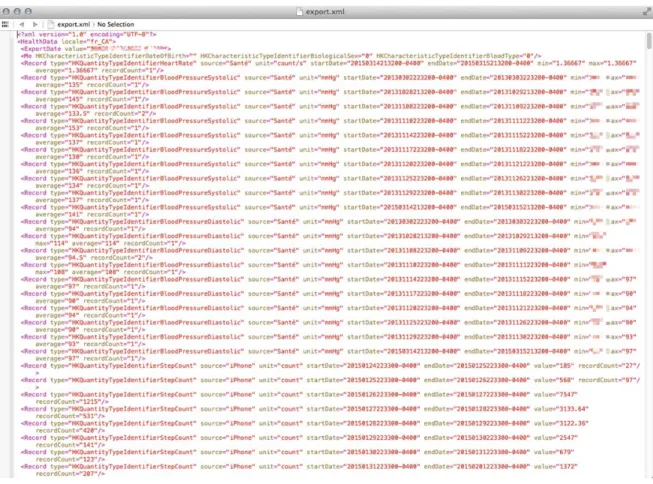Click recordCount="1215" step entry

70,402
